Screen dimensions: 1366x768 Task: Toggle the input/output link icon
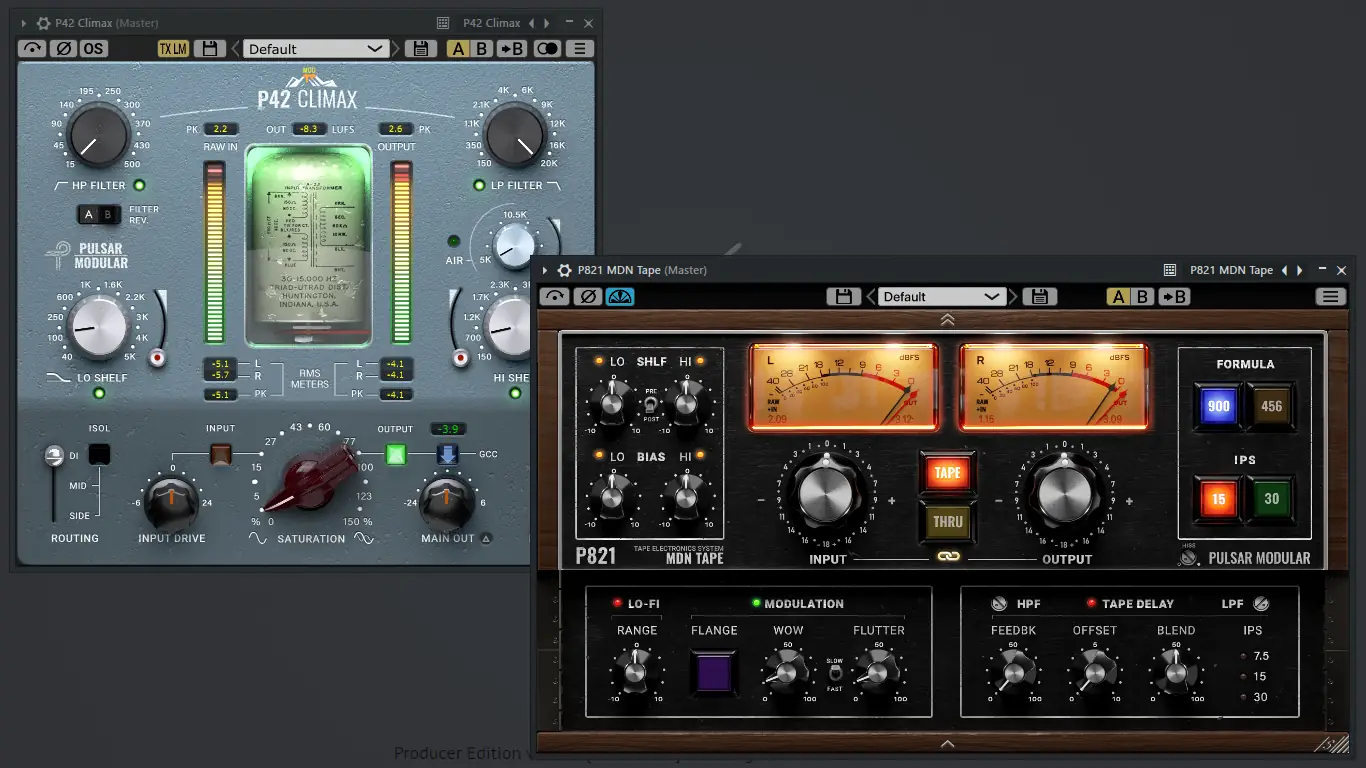[947, 556]
